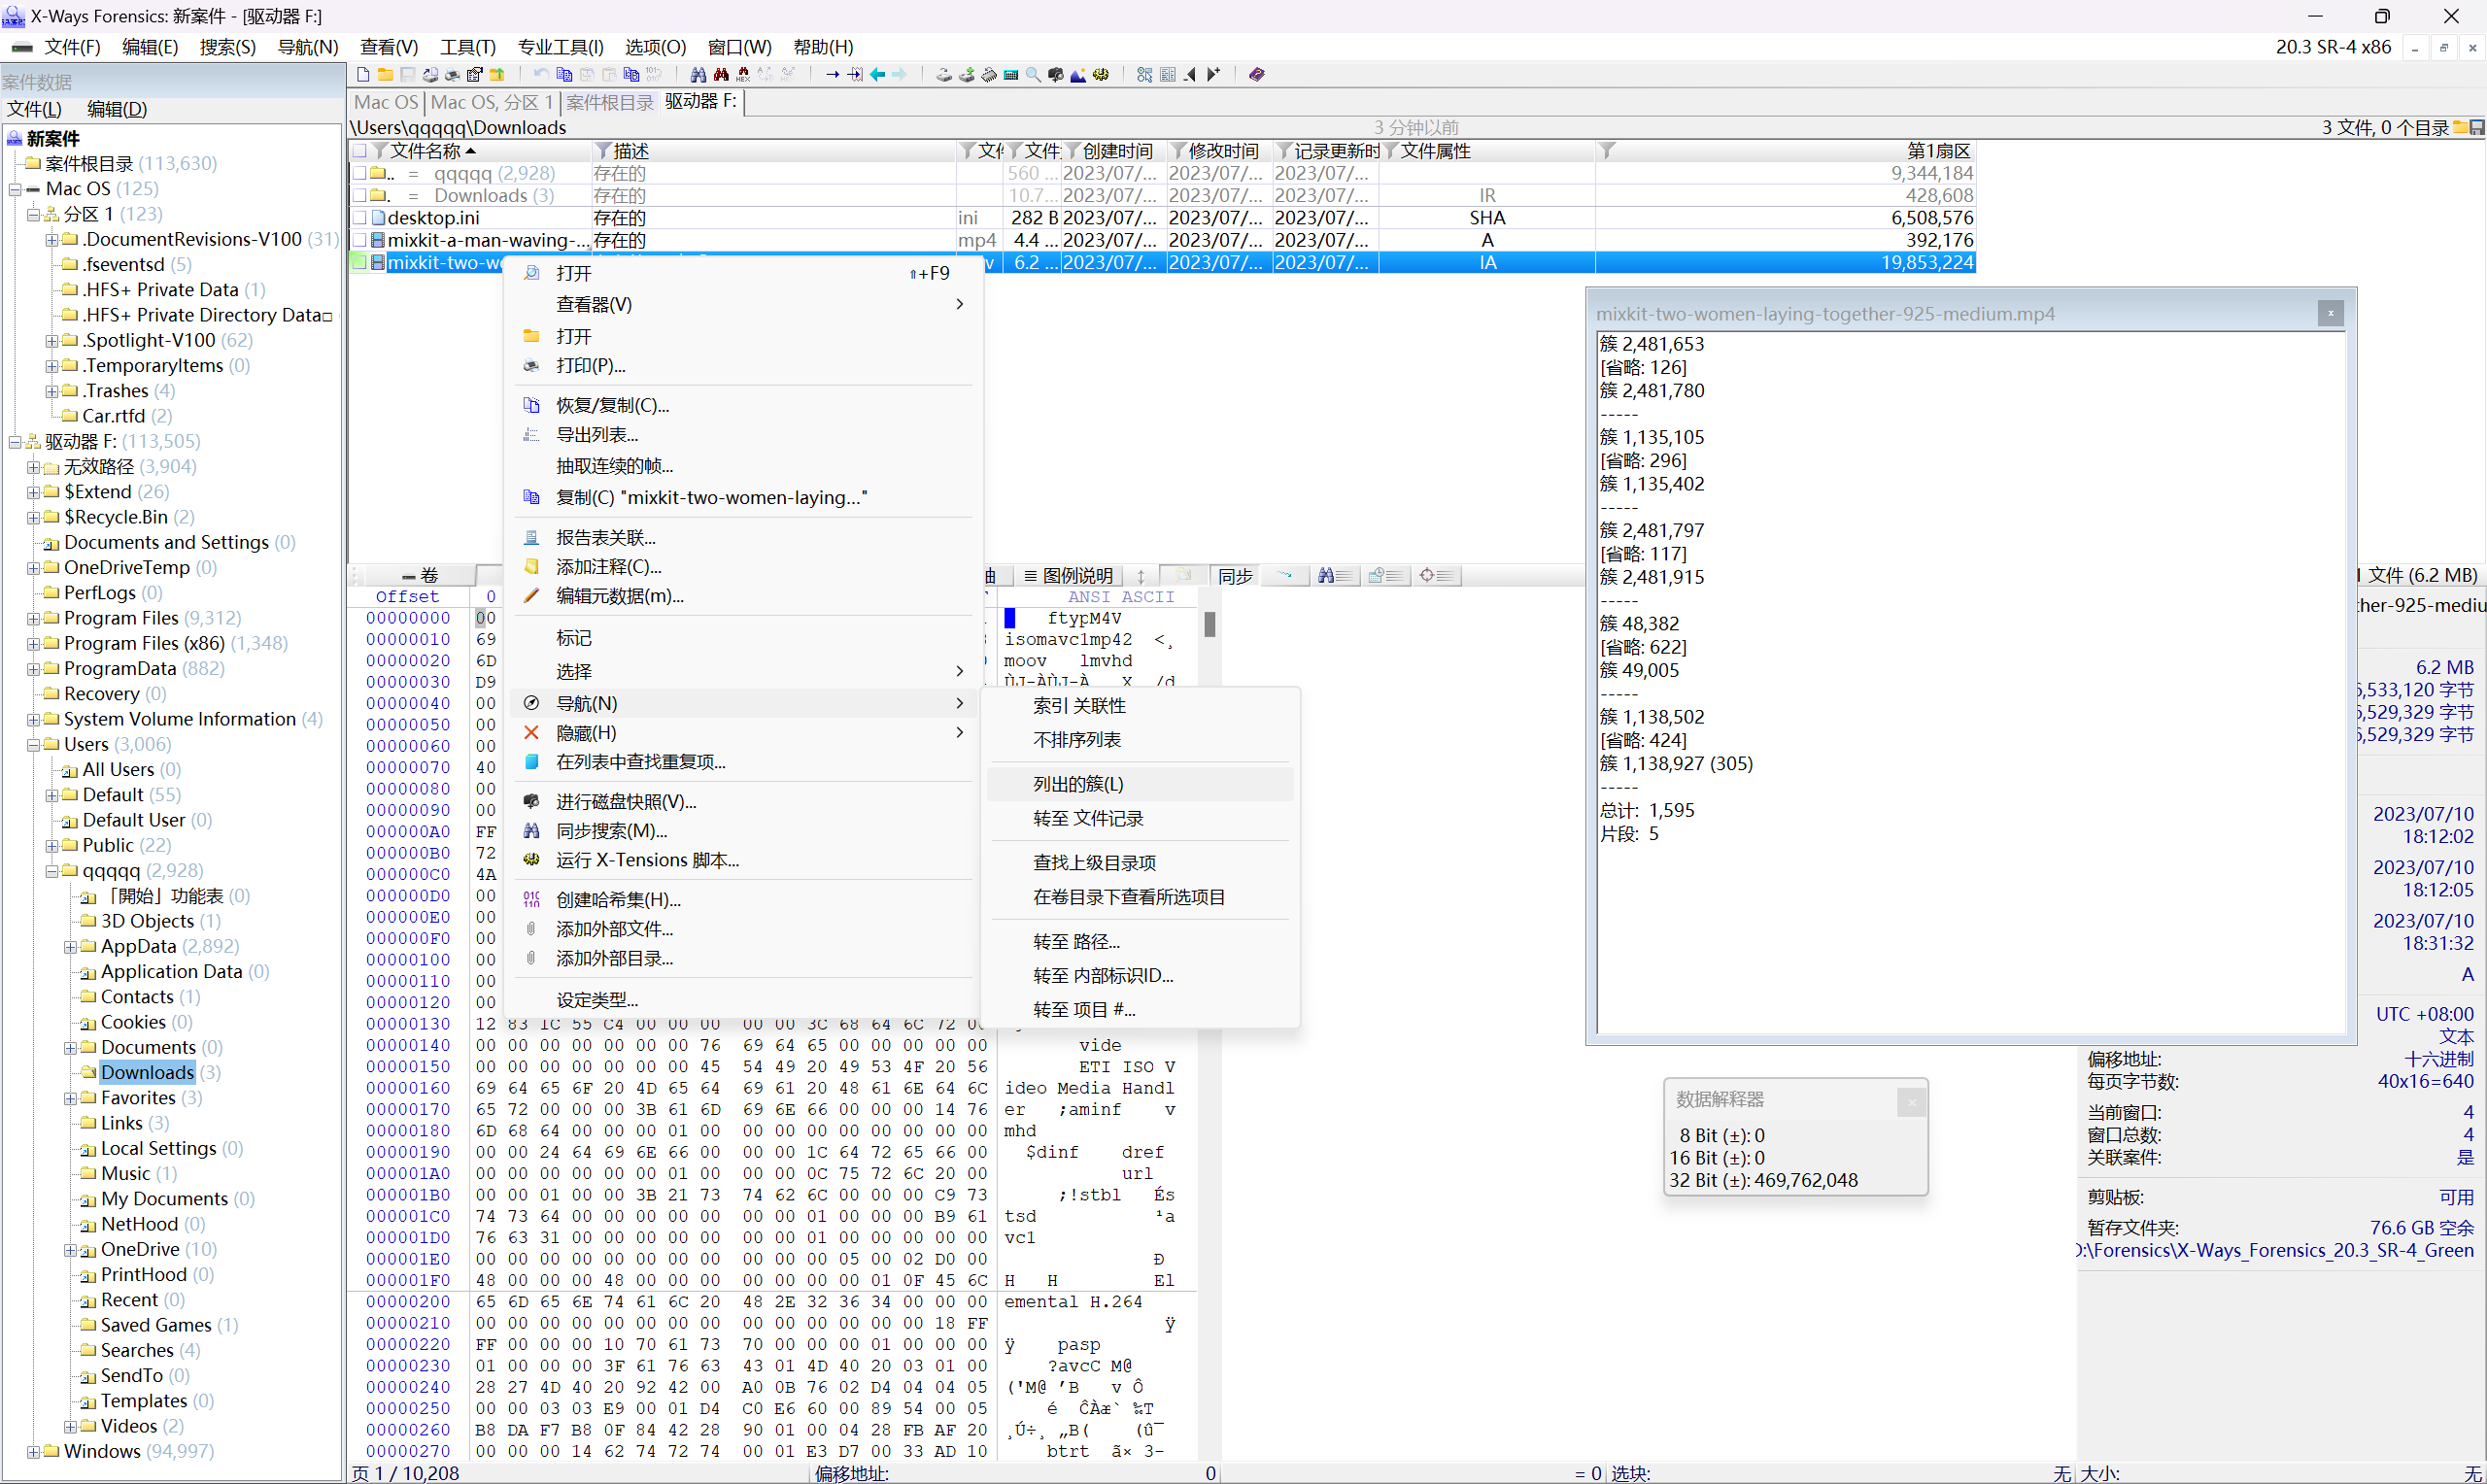This screenshot has width=2487, height=1484.
Task: Click the 同步 button above the hex view
Action: point(1235,576)
